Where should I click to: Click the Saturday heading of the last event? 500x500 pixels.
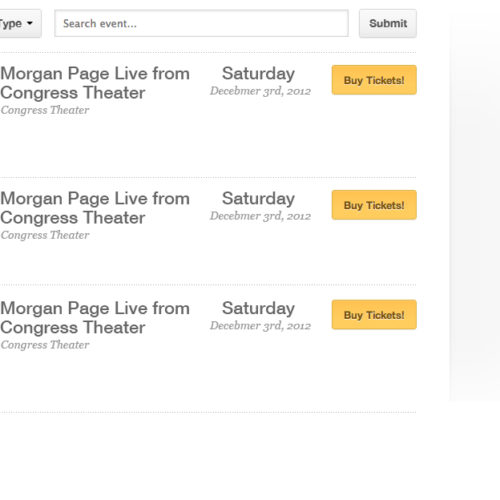(x=258, y=308)
